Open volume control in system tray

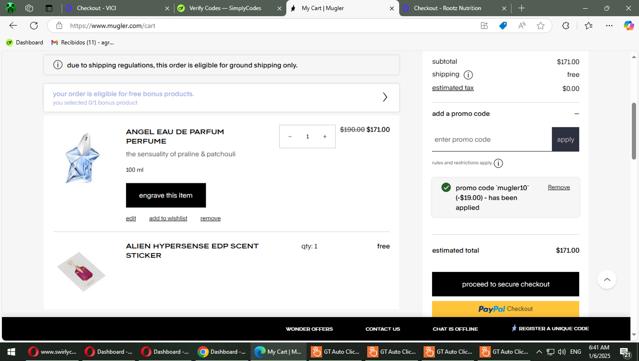(562, 352)
